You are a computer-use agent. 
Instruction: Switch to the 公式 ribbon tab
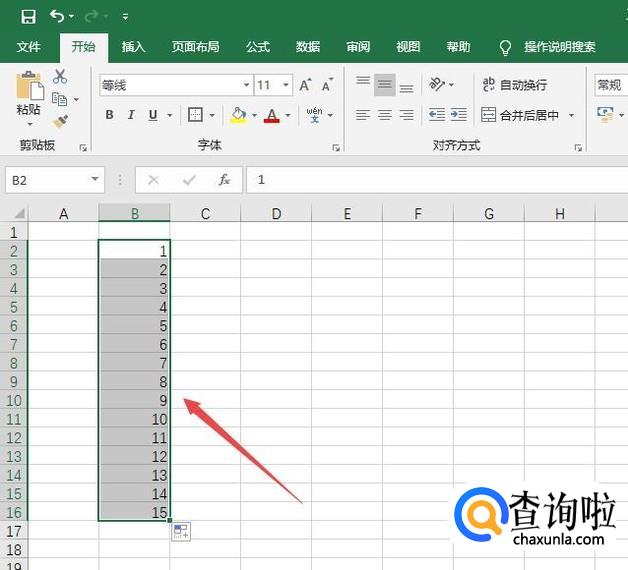click(x=258, y=47)
